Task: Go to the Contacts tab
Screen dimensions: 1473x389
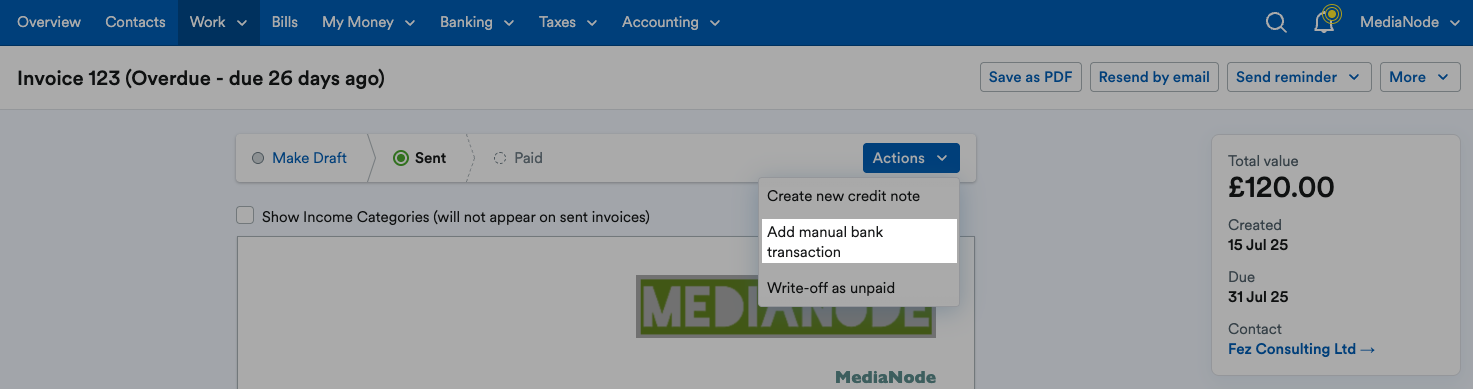Action: (x=135, y=22)
